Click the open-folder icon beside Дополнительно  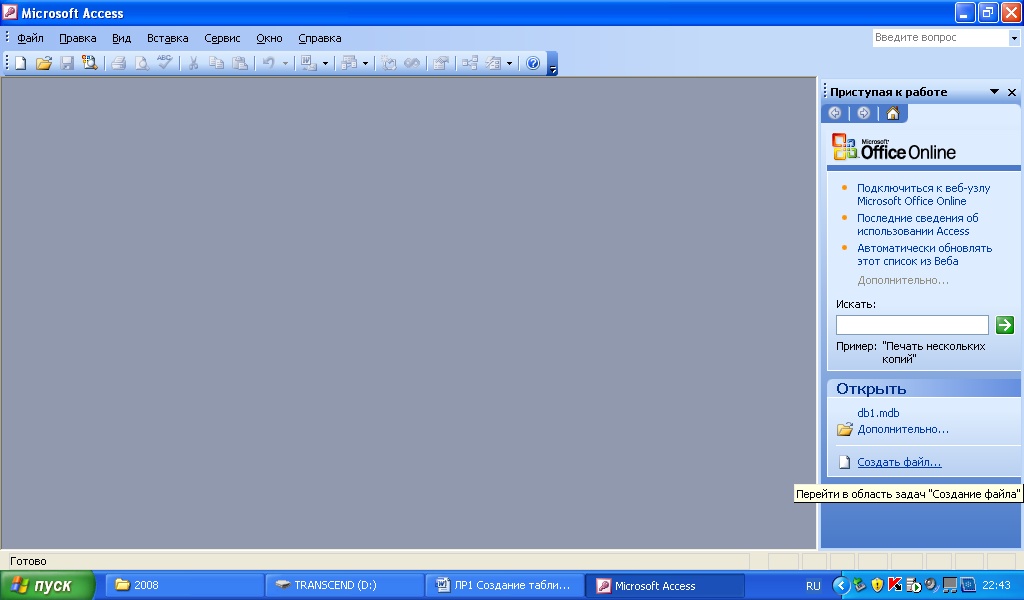click(x=844, y=430)
